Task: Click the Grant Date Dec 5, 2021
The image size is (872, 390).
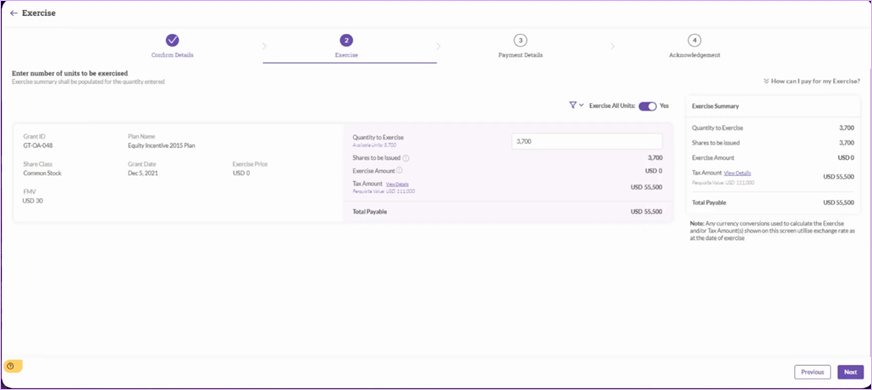Action: 142,173
